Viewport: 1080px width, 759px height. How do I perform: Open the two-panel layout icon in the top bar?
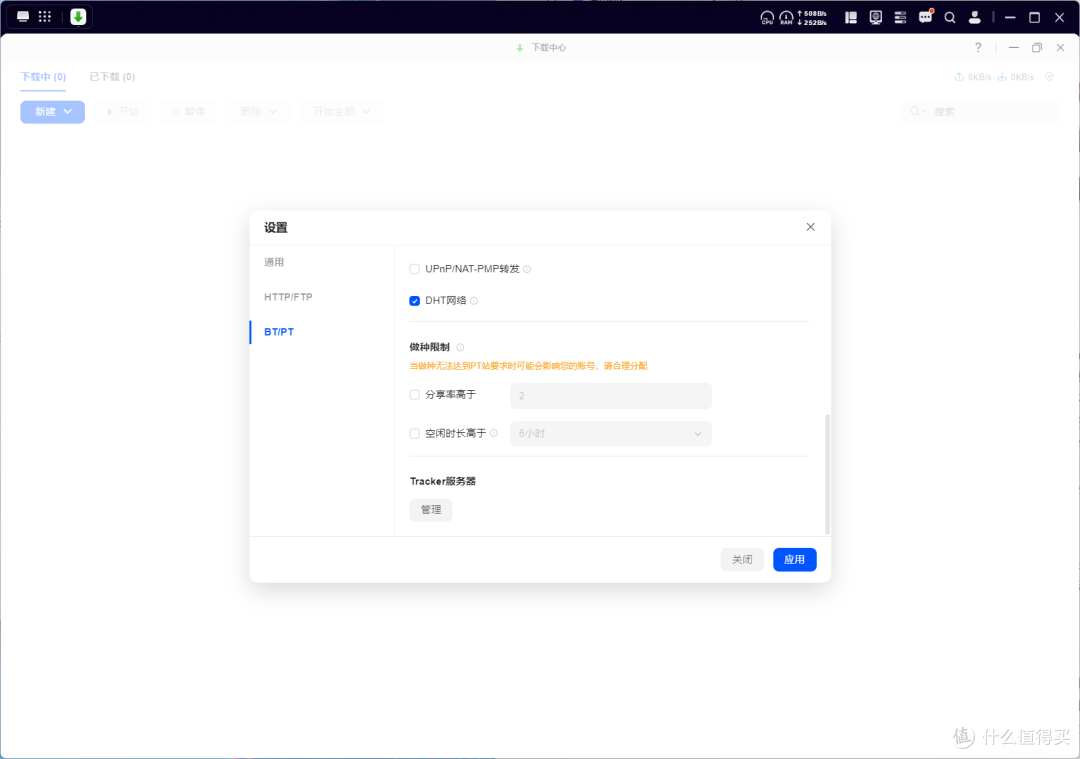coord(851,18)
